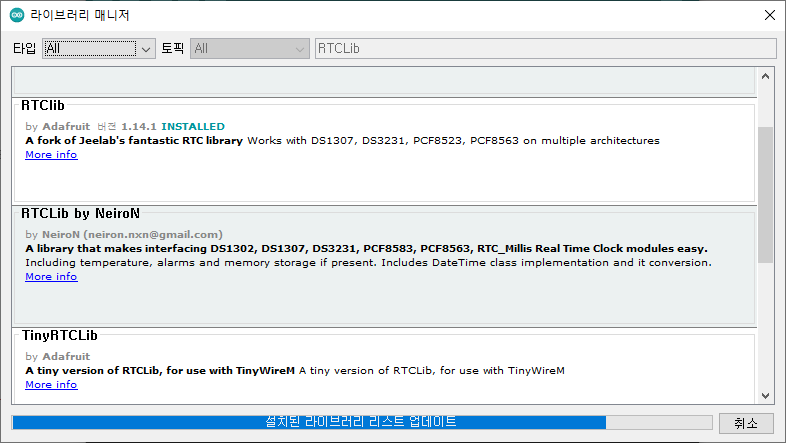Click the 타입 label
786x443 pixels.
pos(25,49)
